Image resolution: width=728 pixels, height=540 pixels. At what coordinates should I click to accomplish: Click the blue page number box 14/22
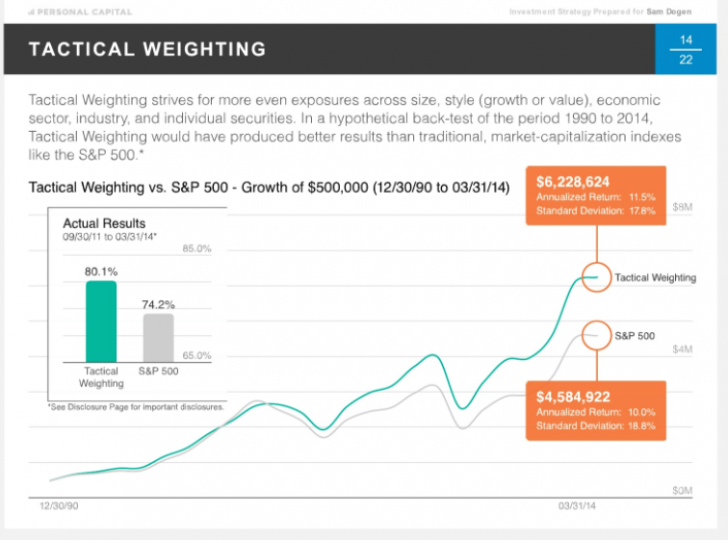(686, 49)
